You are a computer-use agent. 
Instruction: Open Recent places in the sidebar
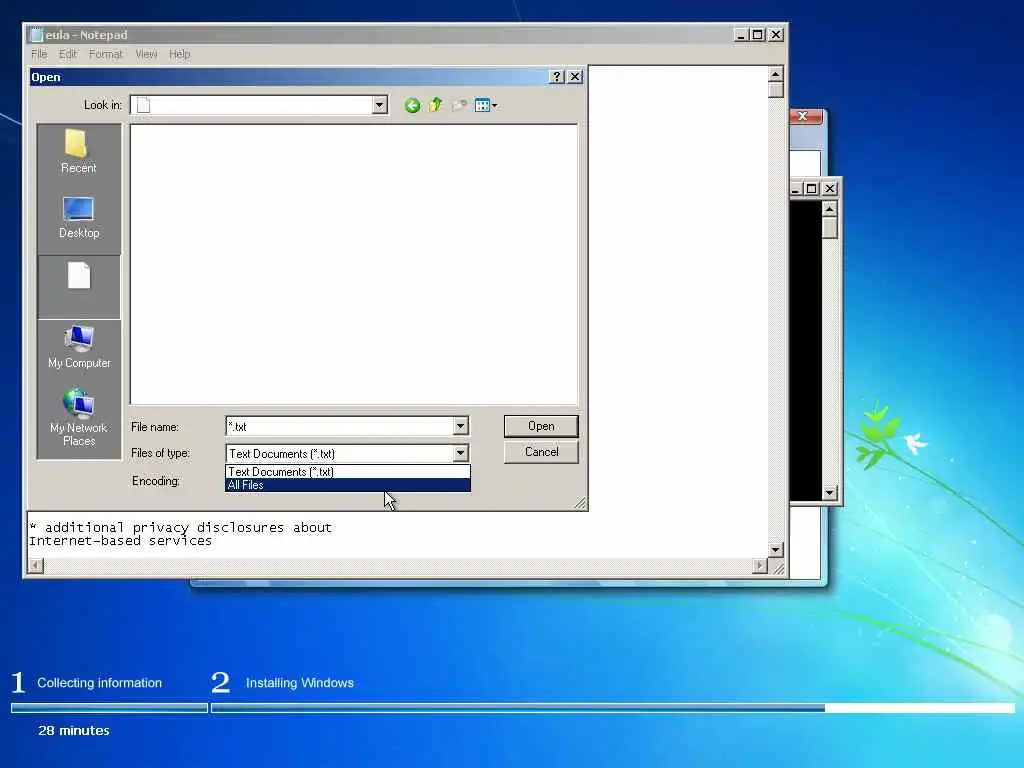[78, 152]
